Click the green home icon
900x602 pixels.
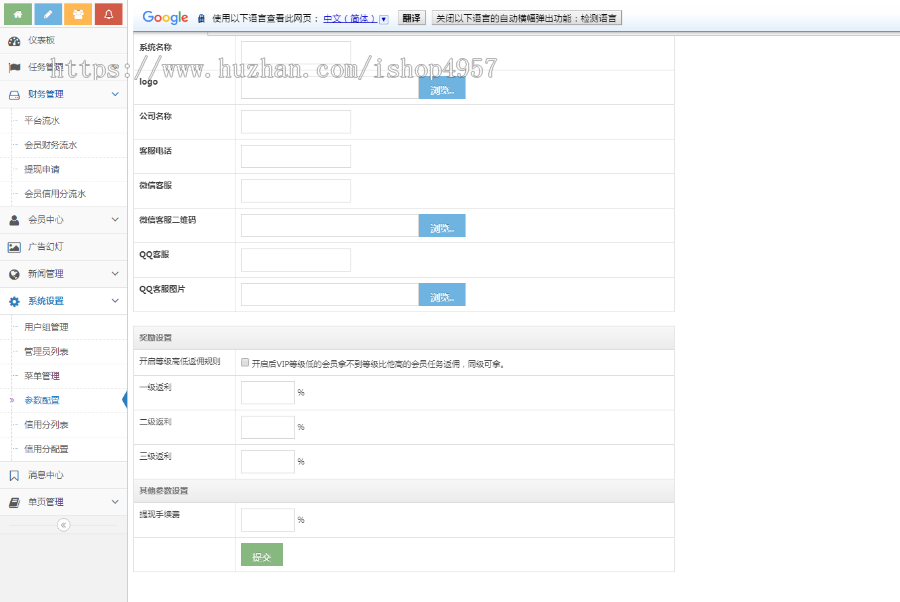pyautogui.click(x=16, y=15)
